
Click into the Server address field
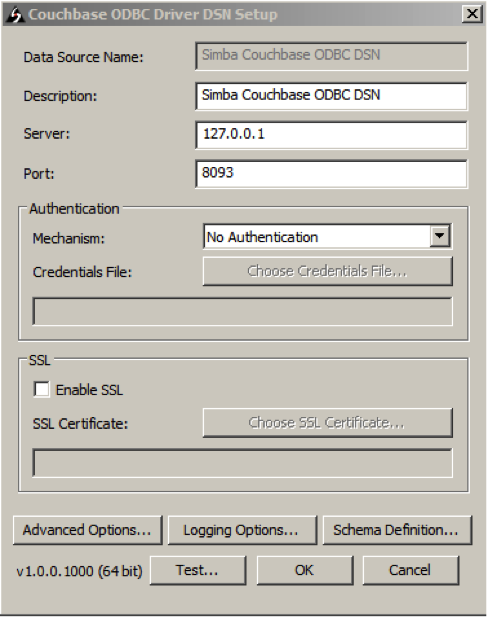(331, 135)
